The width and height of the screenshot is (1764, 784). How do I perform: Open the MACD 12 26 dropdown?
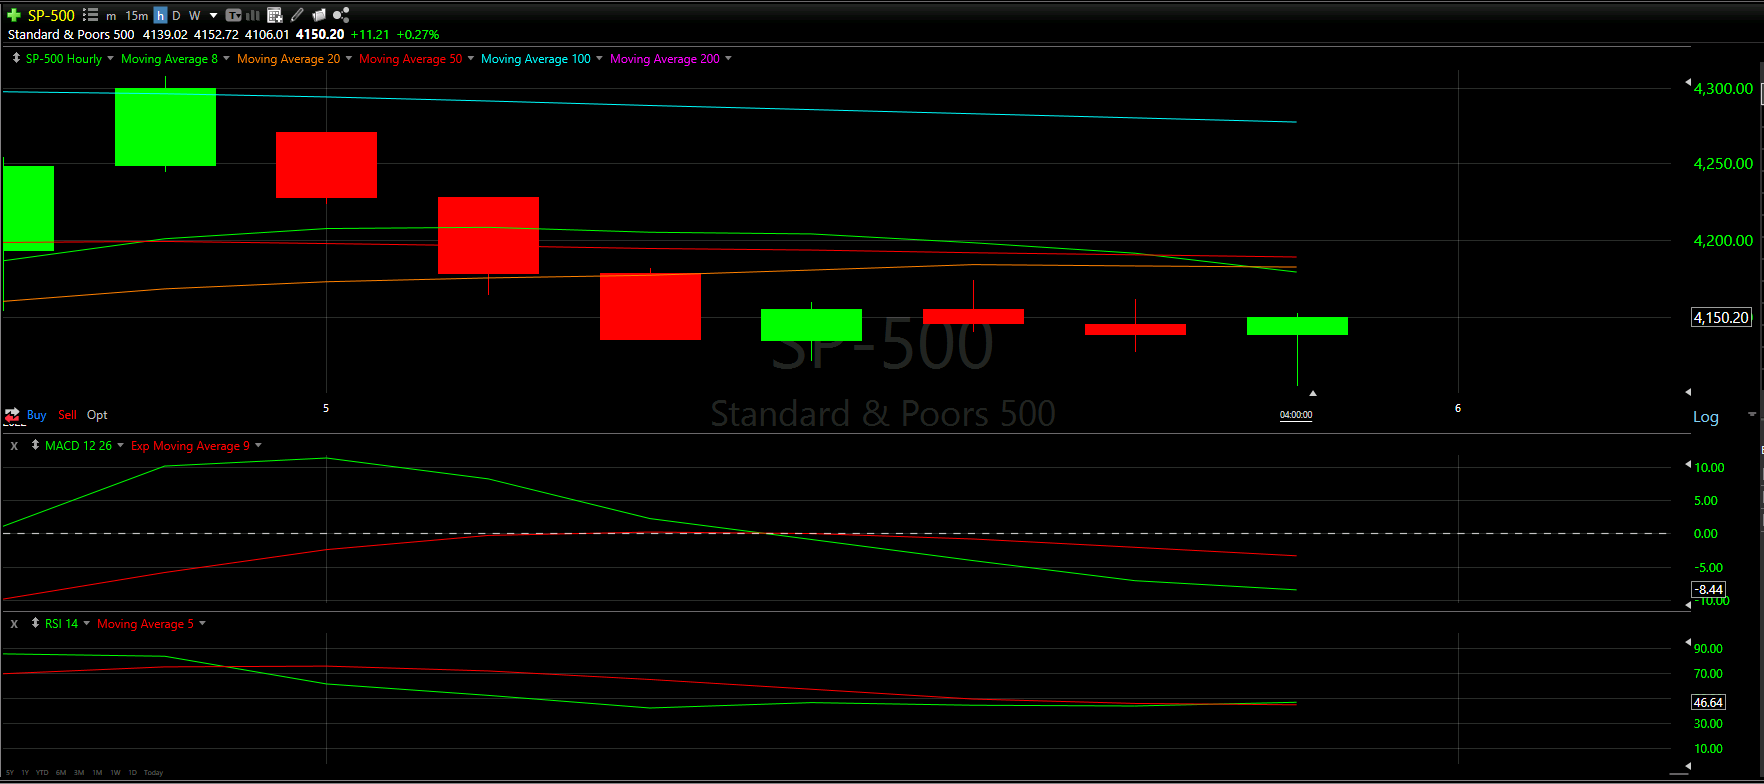[120, 445]
